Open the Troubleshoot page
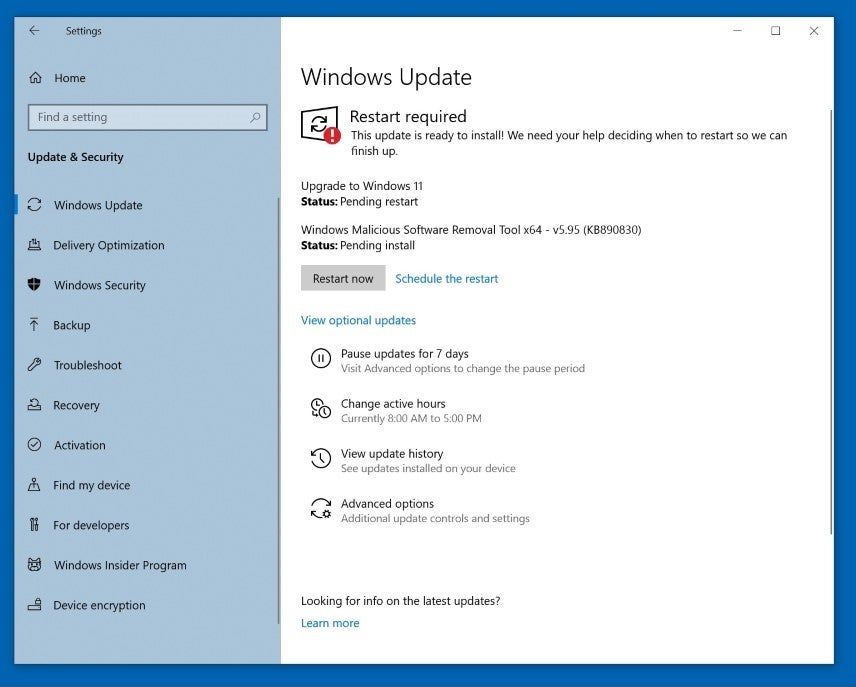Image resolution: width=856 pixels, height=687 pixels. [88, 365]
